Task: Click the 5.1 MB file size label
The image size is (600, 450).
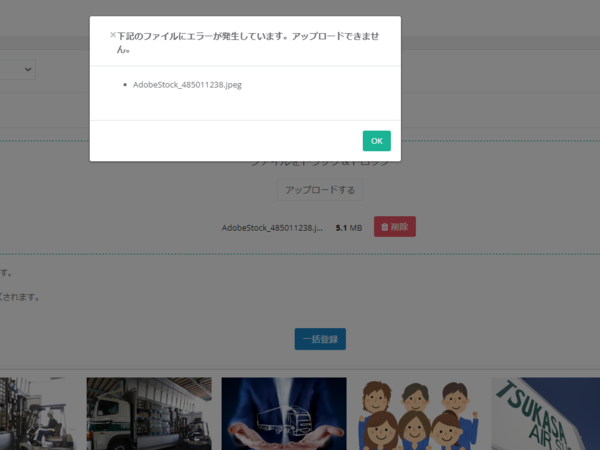Action: [348, 227]
